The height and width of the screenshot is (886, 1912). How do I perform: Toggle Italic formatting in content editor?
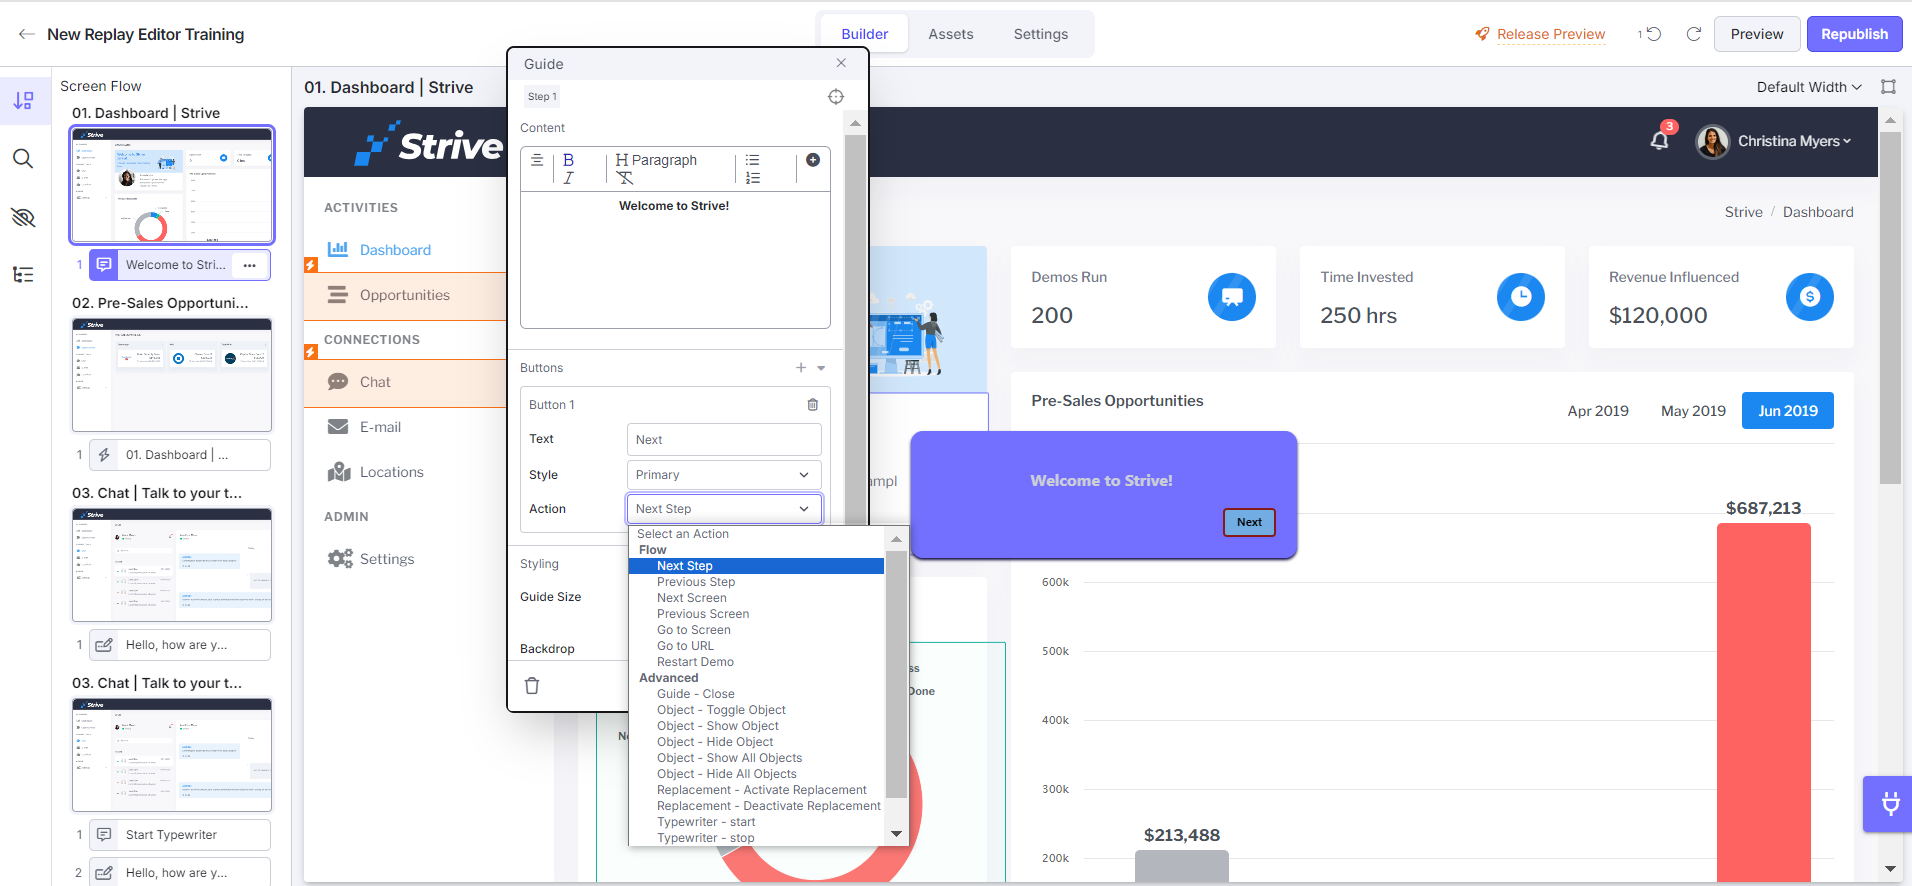point(568,178)
